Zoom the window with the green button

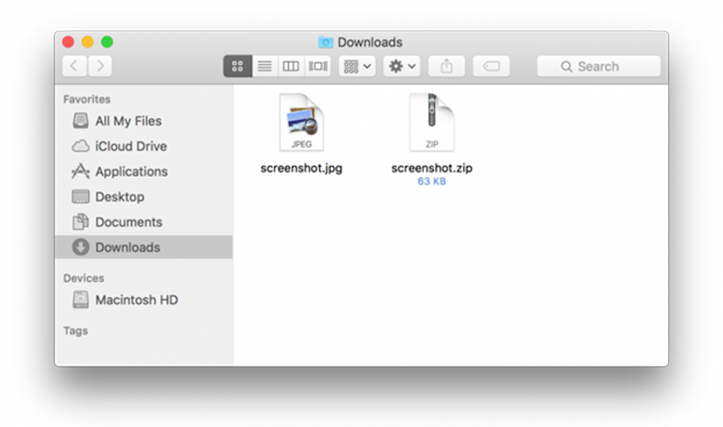(107, 42)
